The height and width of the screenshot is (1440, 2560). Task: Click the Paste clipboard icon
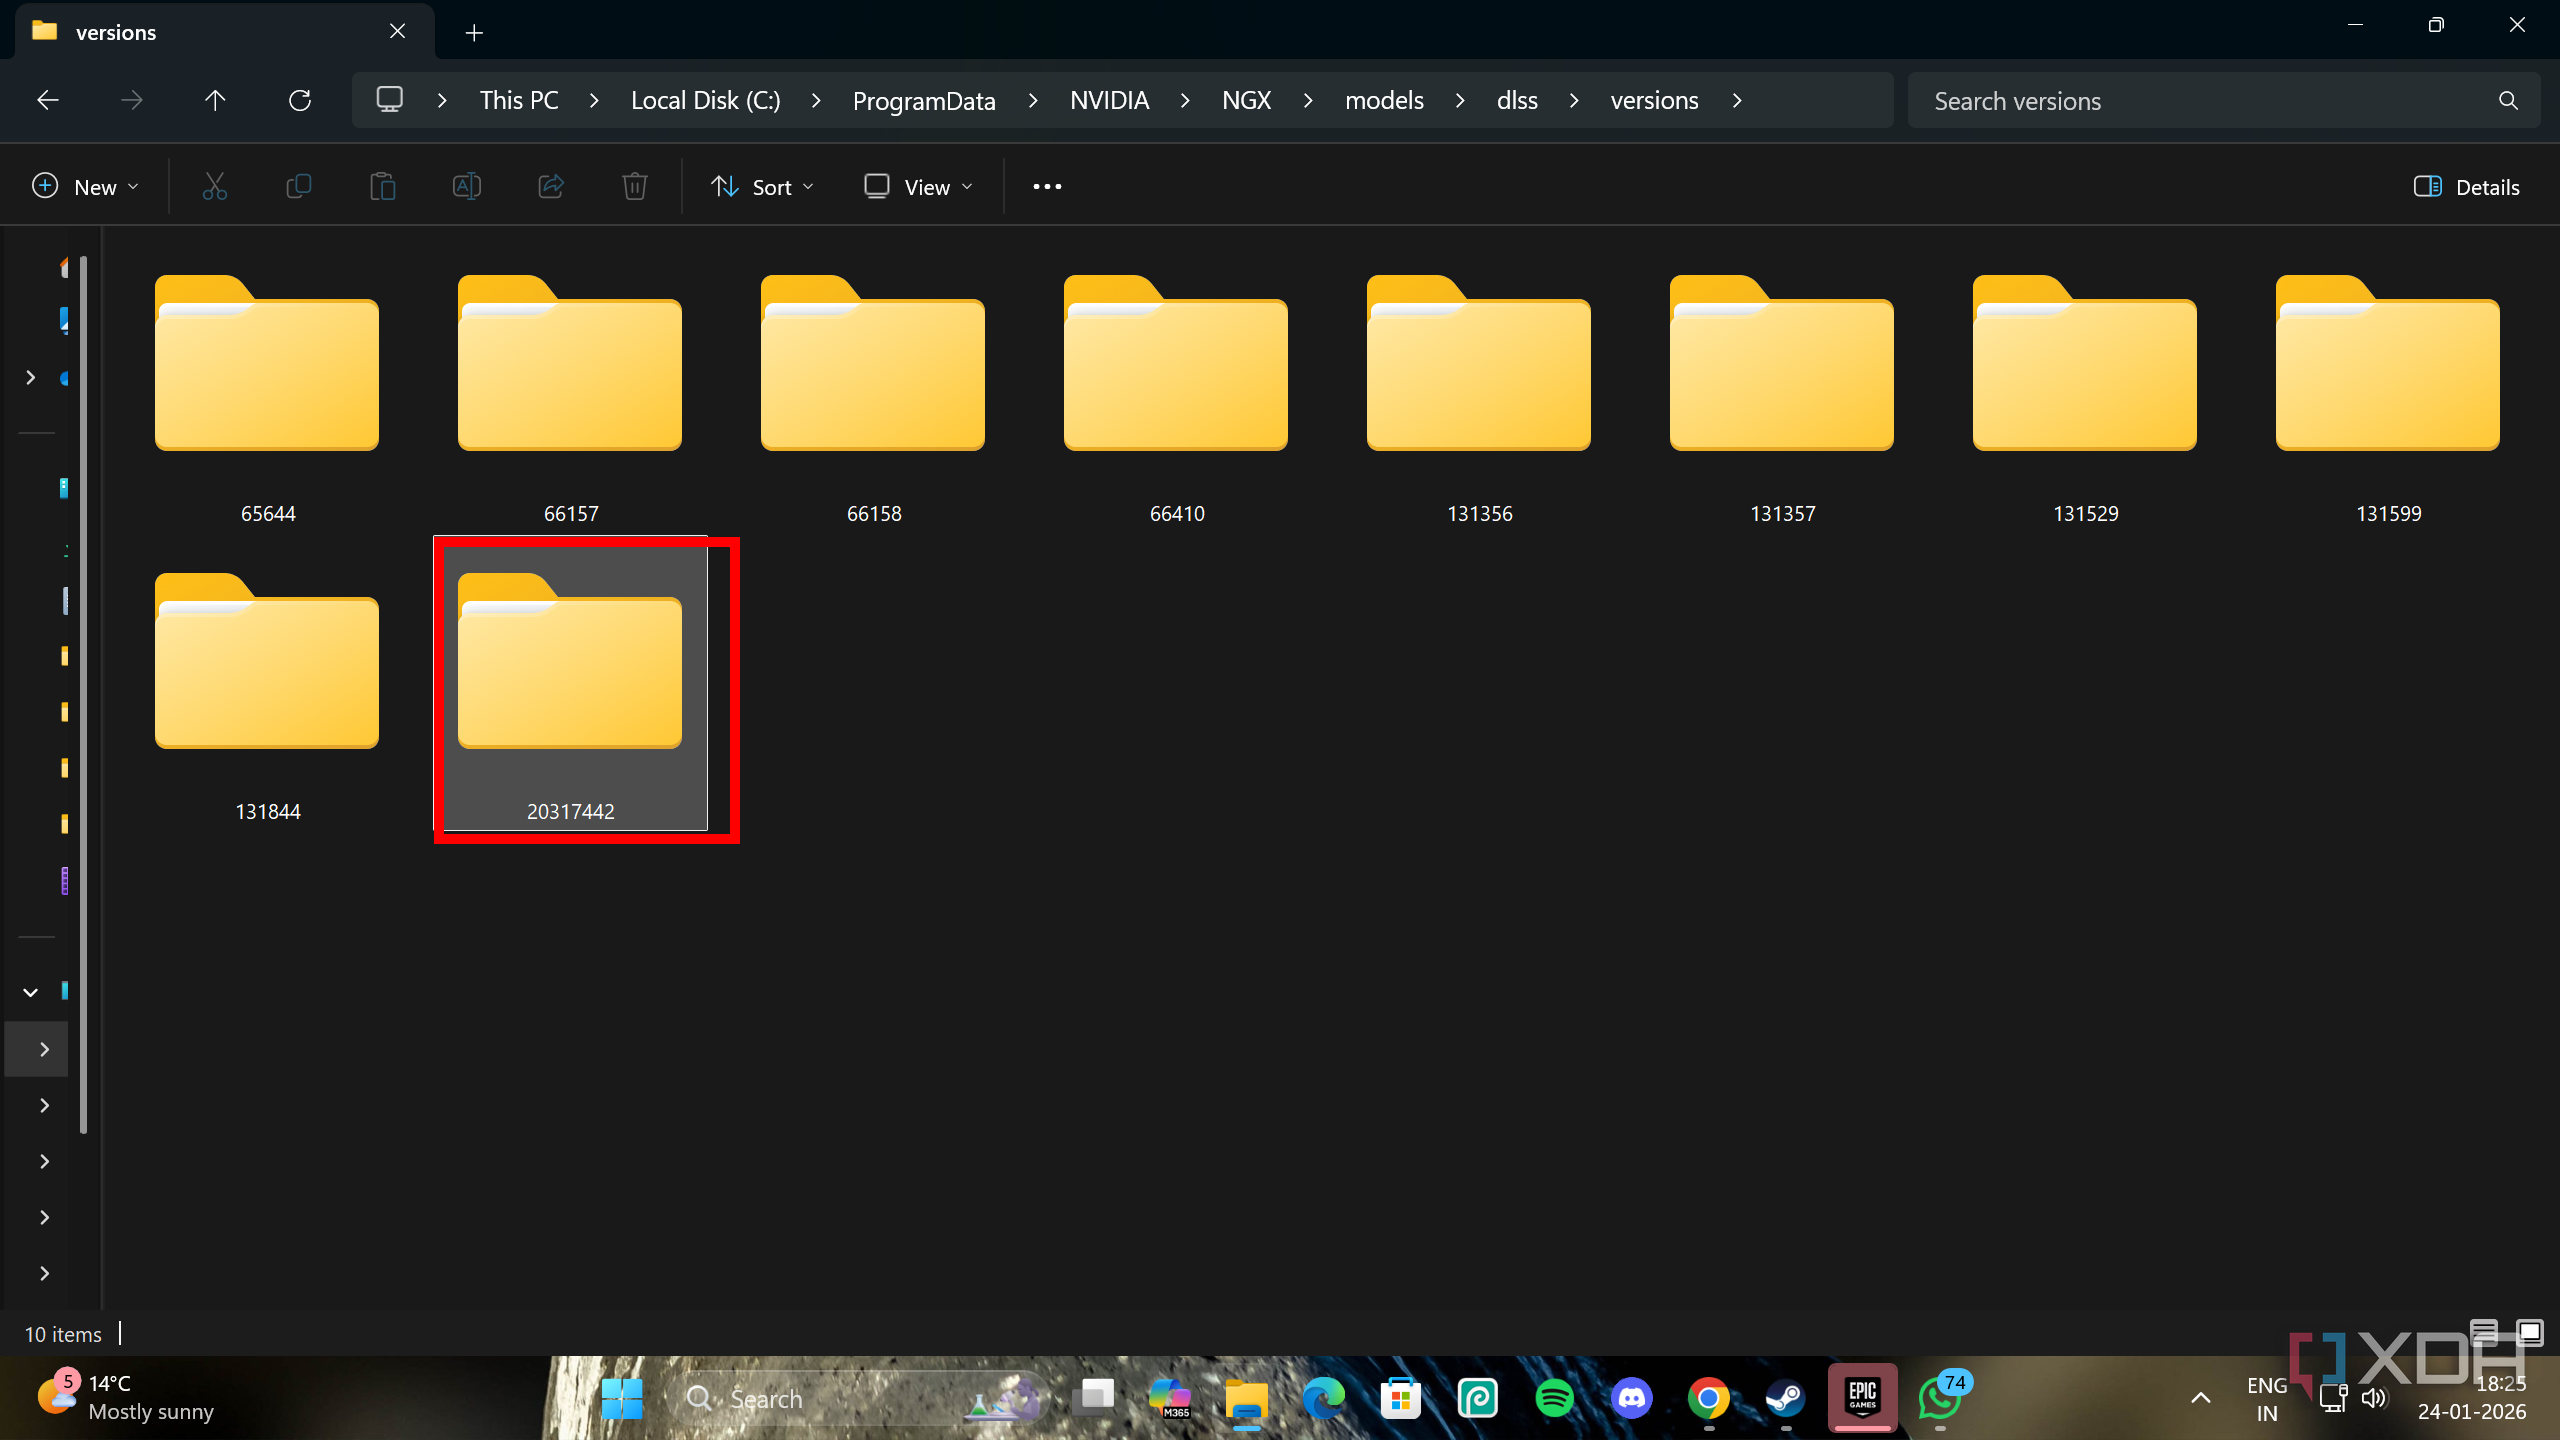(x=382, y=187)
